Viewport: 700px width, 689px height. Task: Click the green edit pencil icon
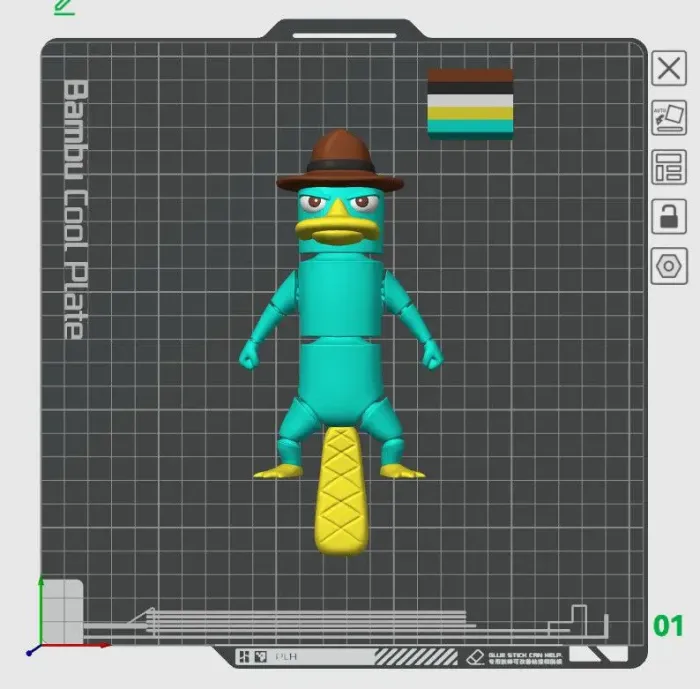pos(64,7)
